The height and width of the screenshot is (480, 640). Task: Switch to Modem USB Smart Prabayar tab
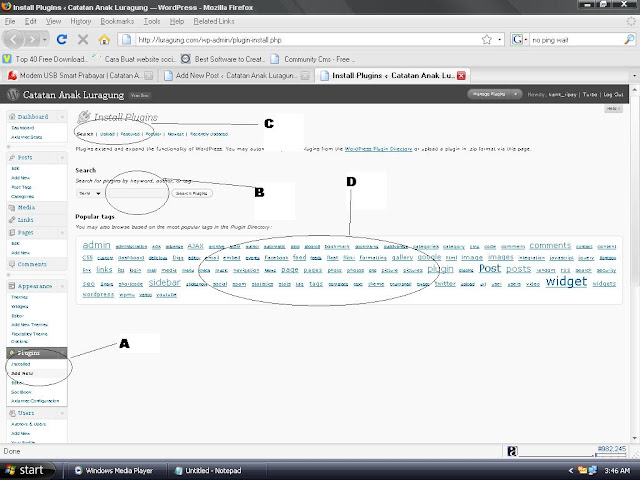coord(78,76)
